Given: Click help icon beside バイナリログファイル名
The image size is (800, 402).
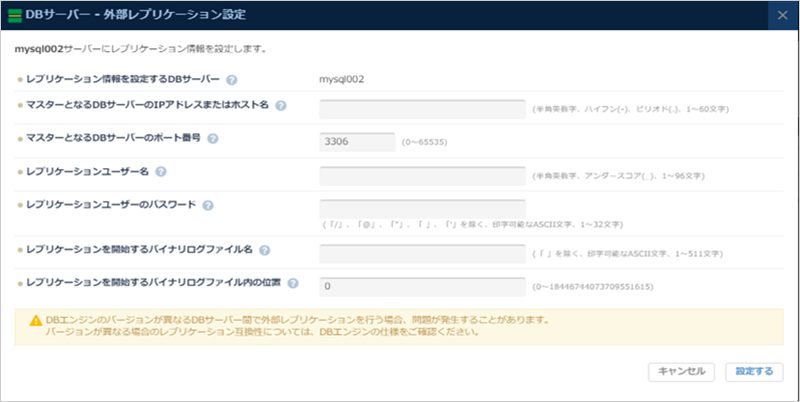Looking at the screenshot, I should tap(264, 250).
